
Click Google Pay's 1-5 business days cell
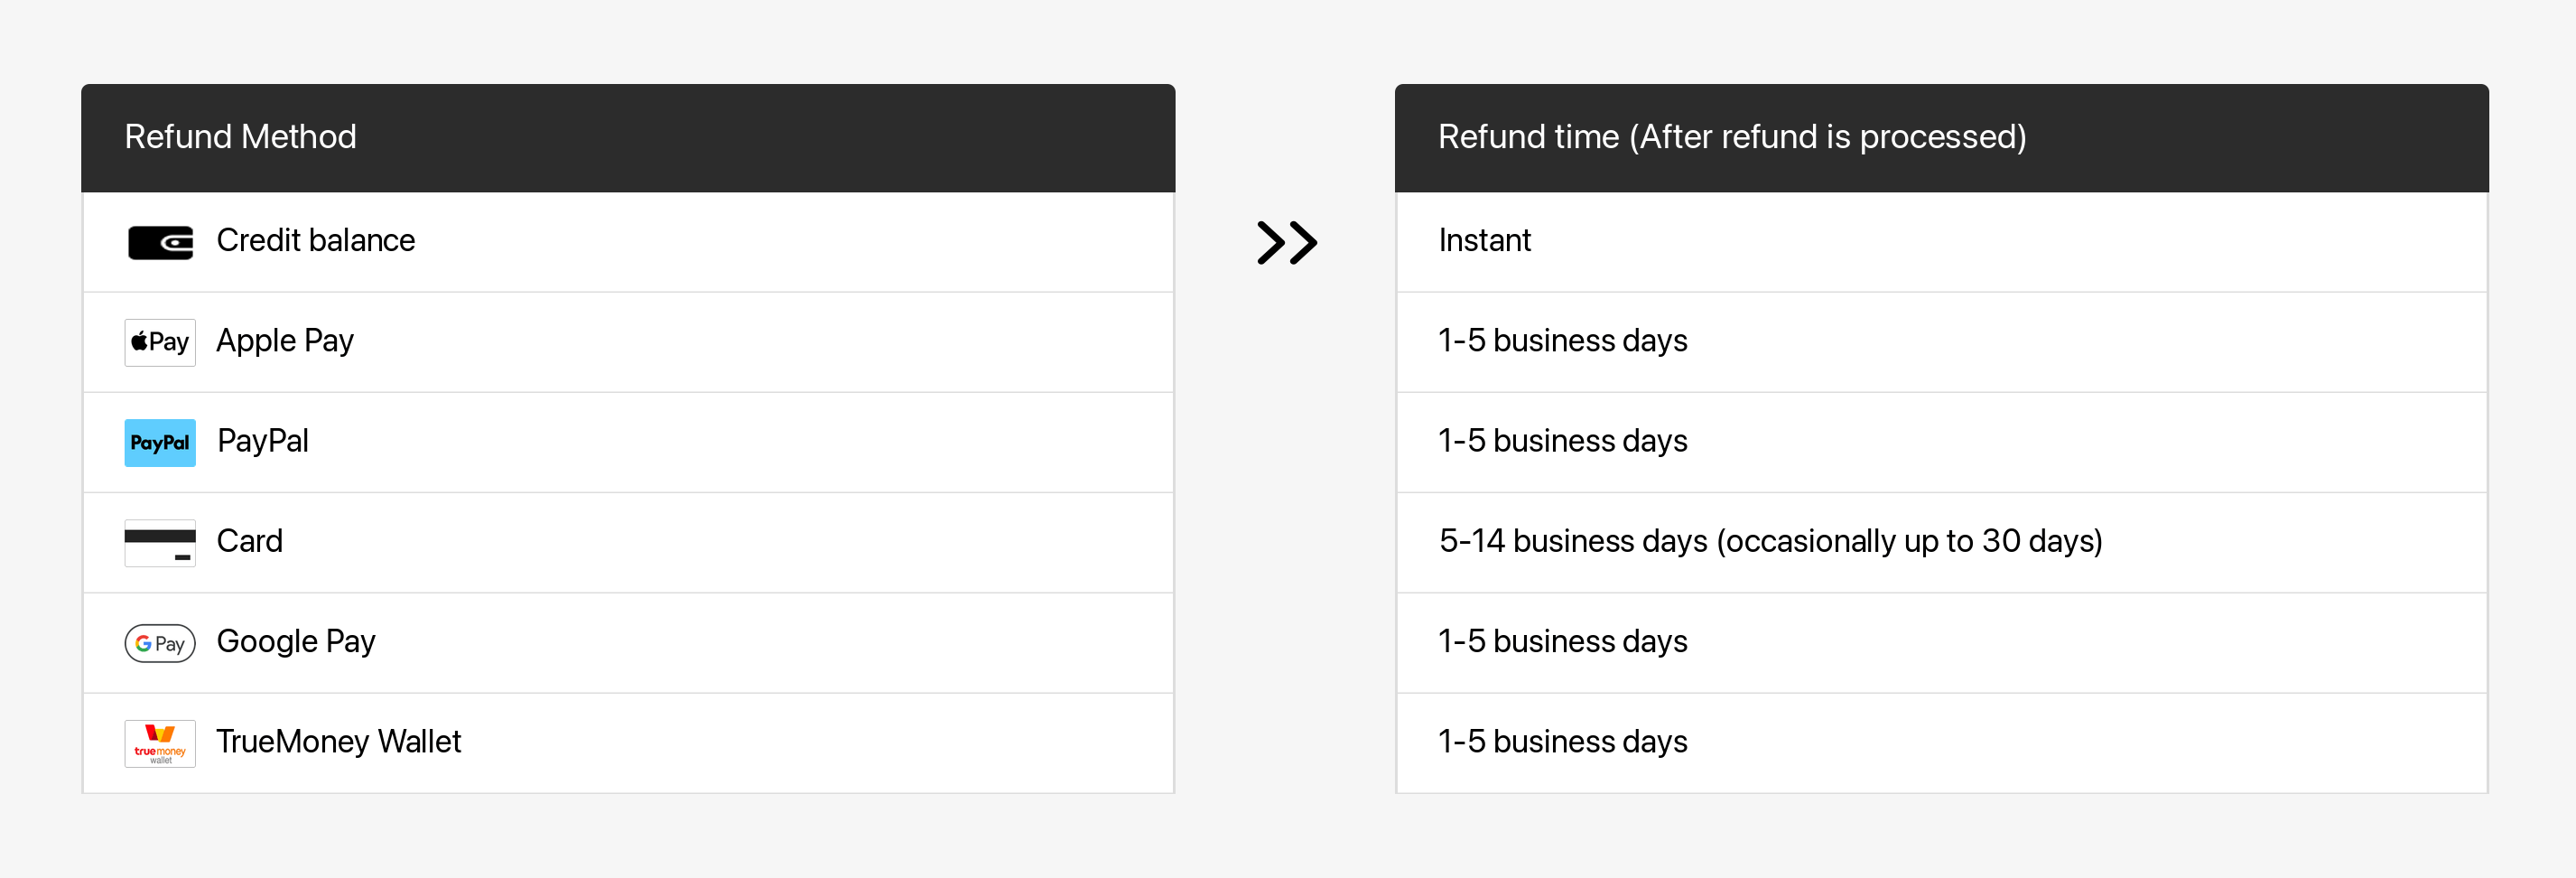pos(1562,641)
